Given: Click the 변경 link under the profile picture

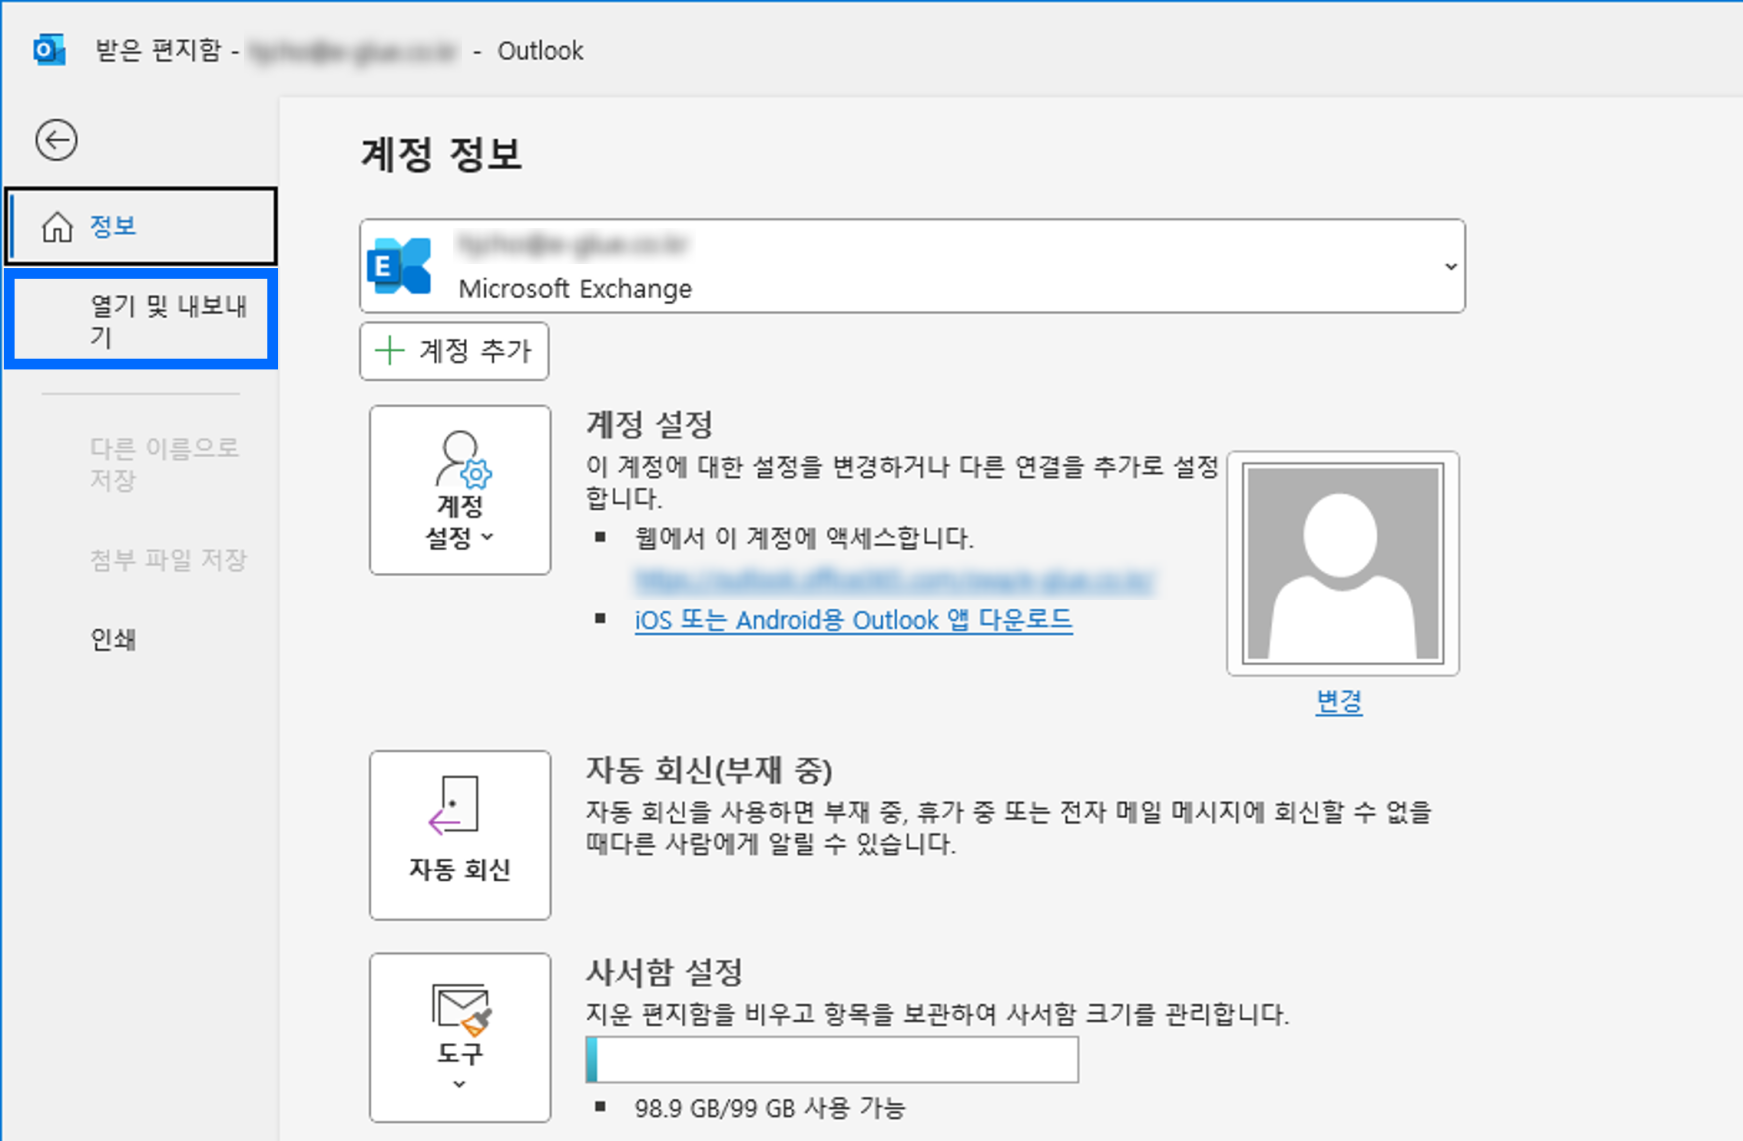Looking at the screenshot, I should point(1340,703).
